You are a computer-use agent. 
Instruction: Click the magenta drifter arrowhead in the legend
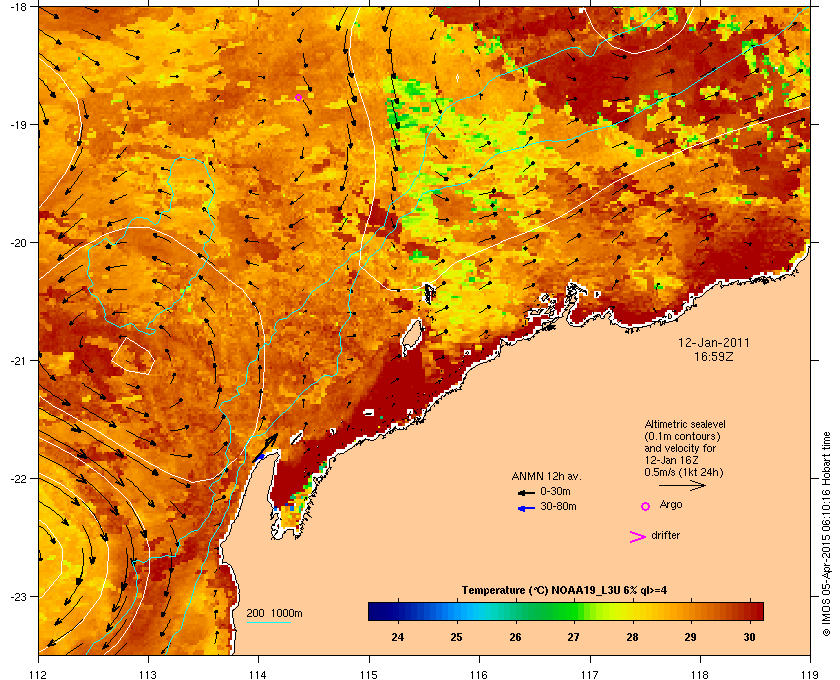click(638, 537)
